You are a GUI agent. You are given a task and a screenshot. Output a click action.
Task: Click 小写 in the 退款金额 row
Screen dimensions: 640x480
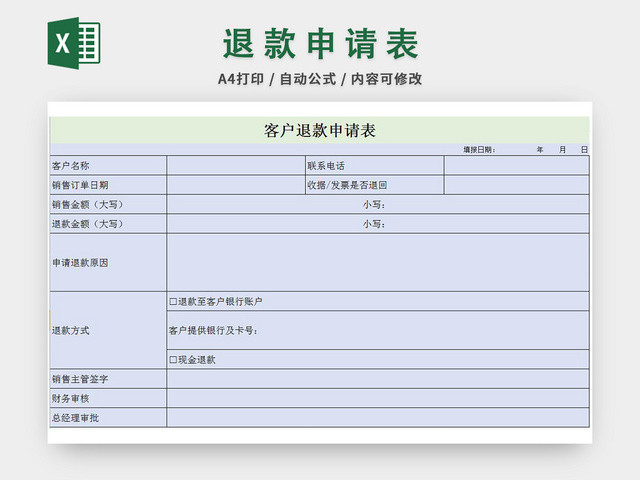point(374,224)
